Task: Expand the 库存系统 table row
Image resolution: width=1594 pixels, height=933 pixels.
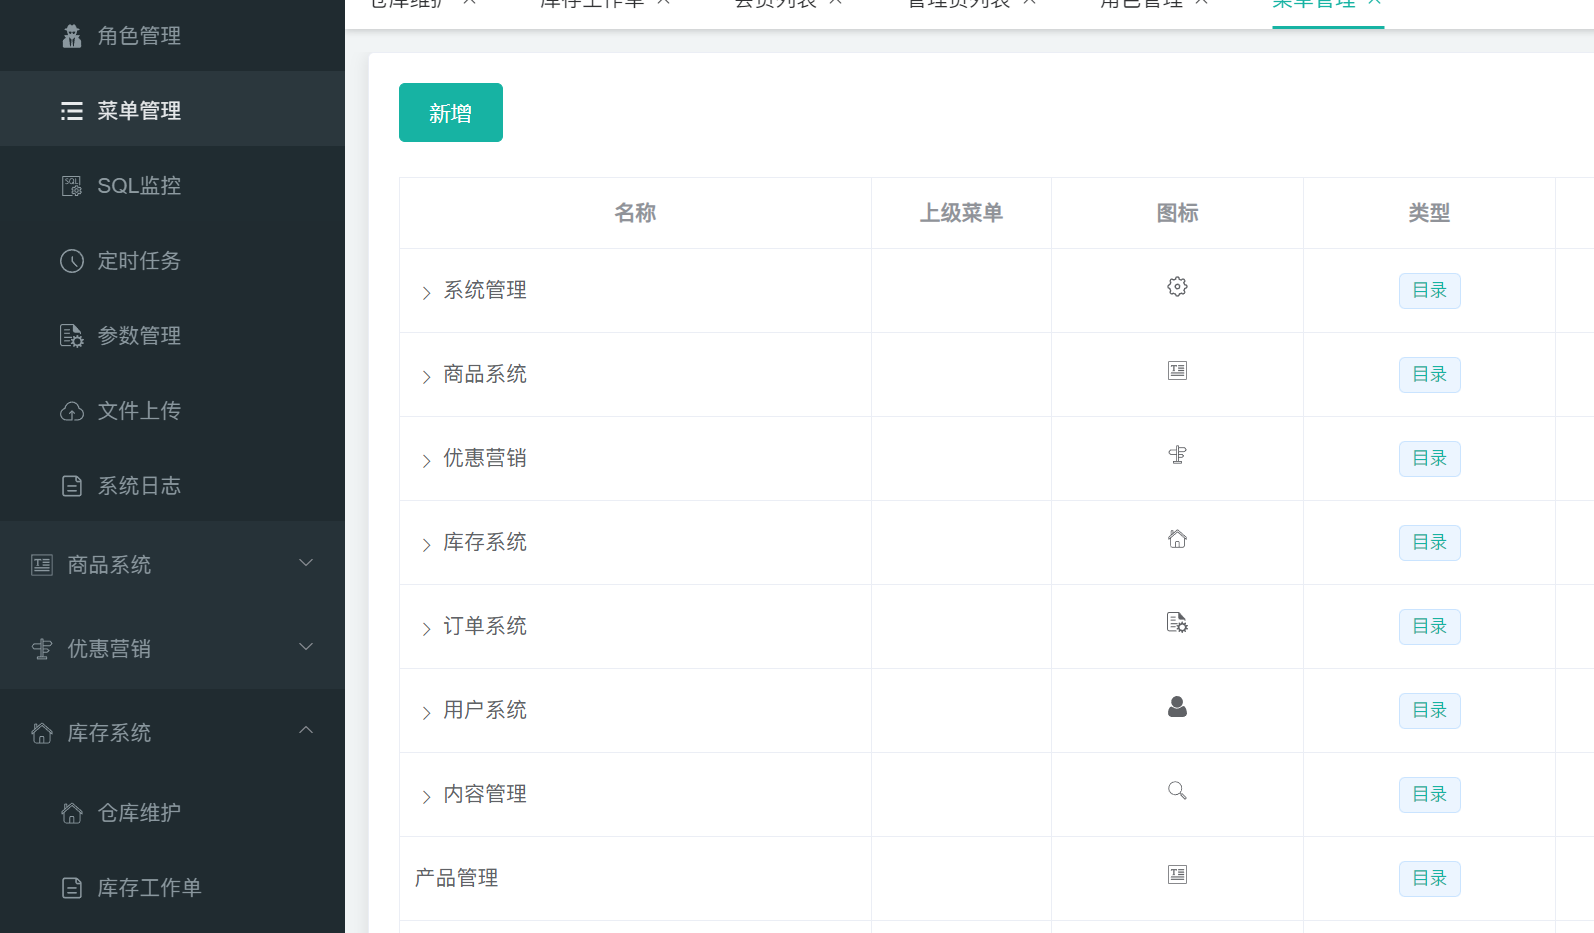Action: point(426,545)
